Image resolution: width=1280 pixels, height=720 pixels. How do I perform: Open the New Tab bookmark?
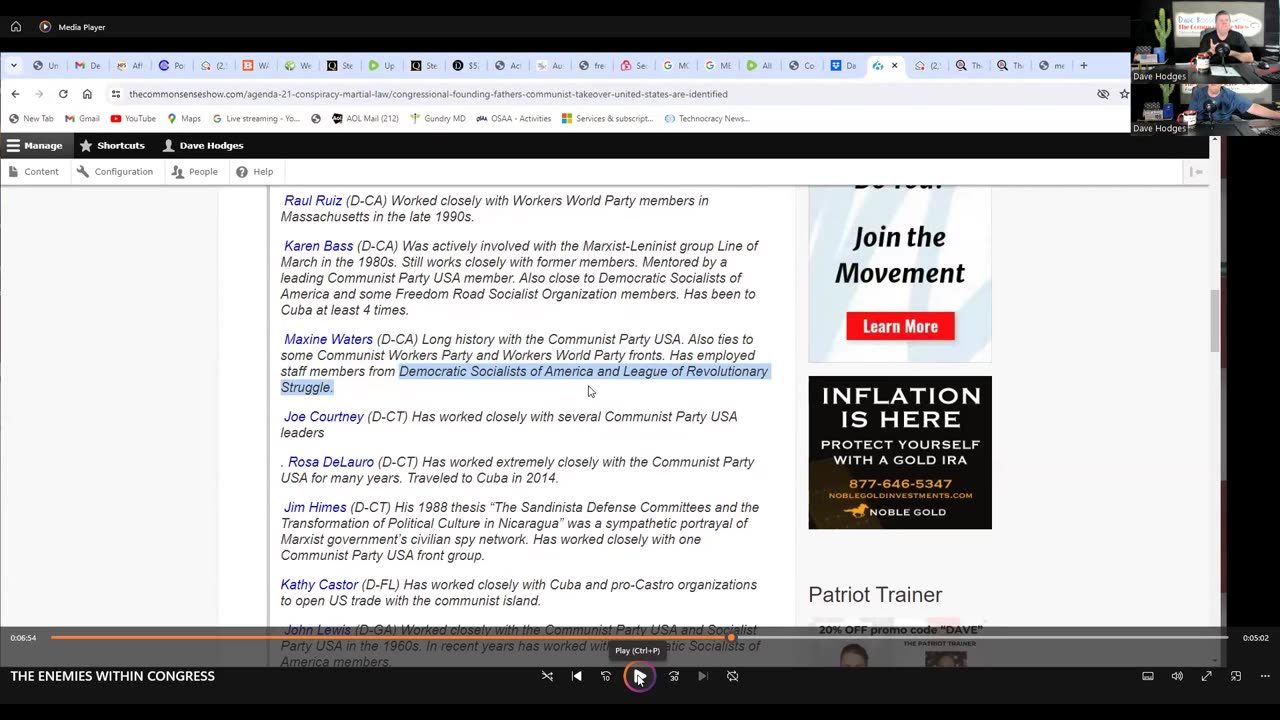point(31,118)
